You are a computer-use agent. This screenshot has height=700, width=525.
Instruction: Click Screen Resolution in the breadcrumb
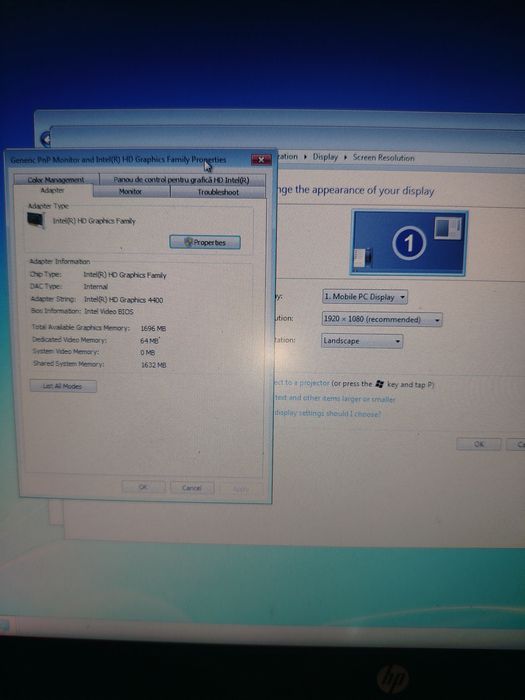pyautogui.click(x=383, y=158)
